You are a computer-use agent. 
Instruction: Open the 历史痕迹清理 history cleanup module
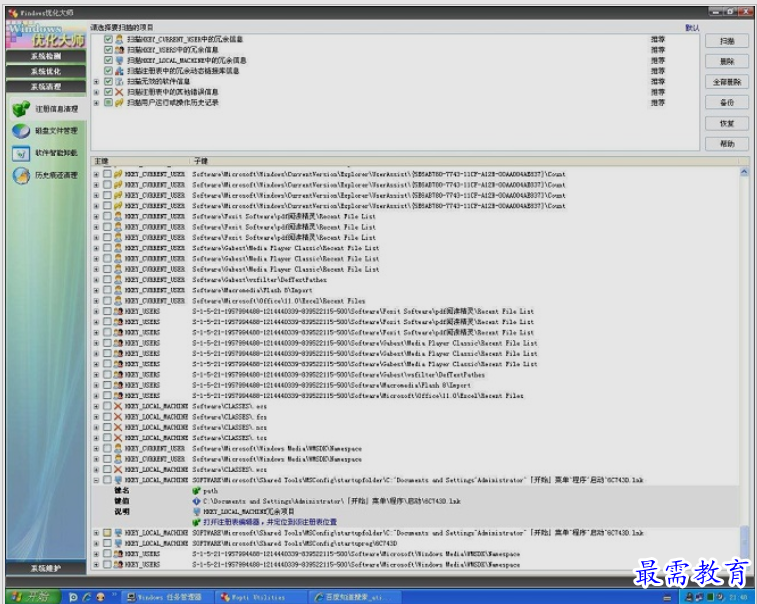46,175
